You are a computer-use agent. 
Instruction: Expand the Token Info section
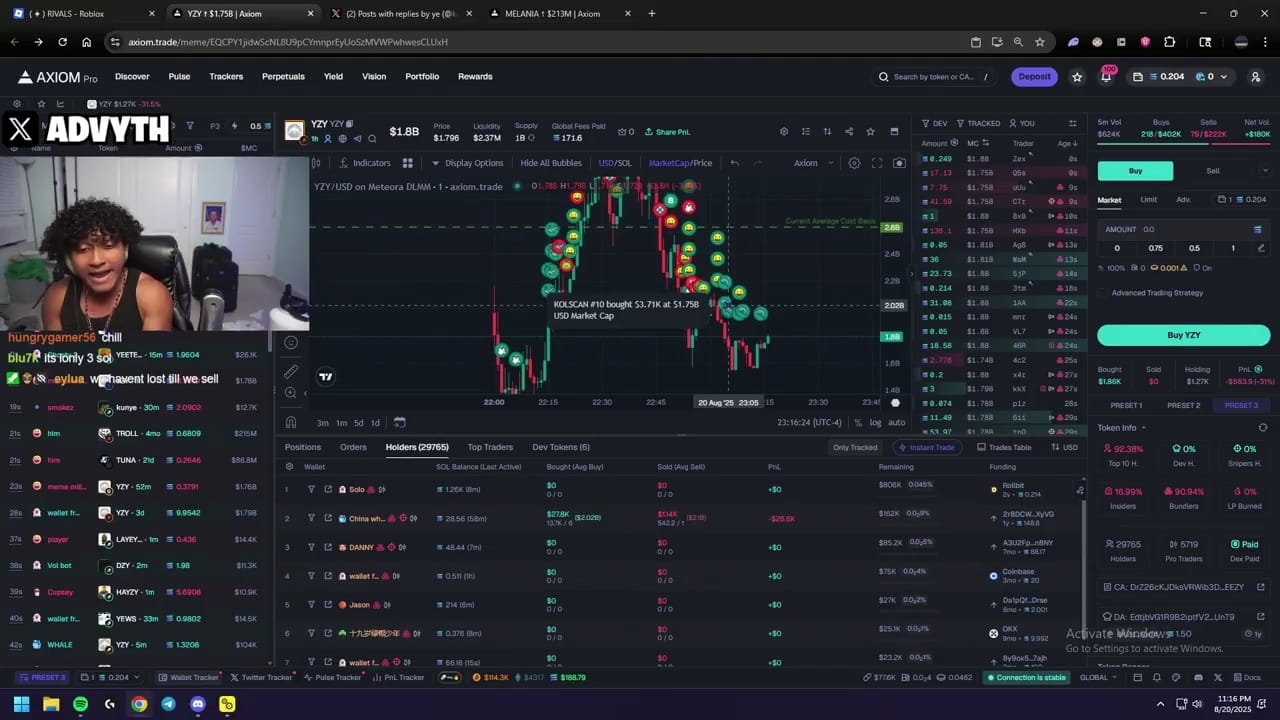click(x=1122, y=428)
